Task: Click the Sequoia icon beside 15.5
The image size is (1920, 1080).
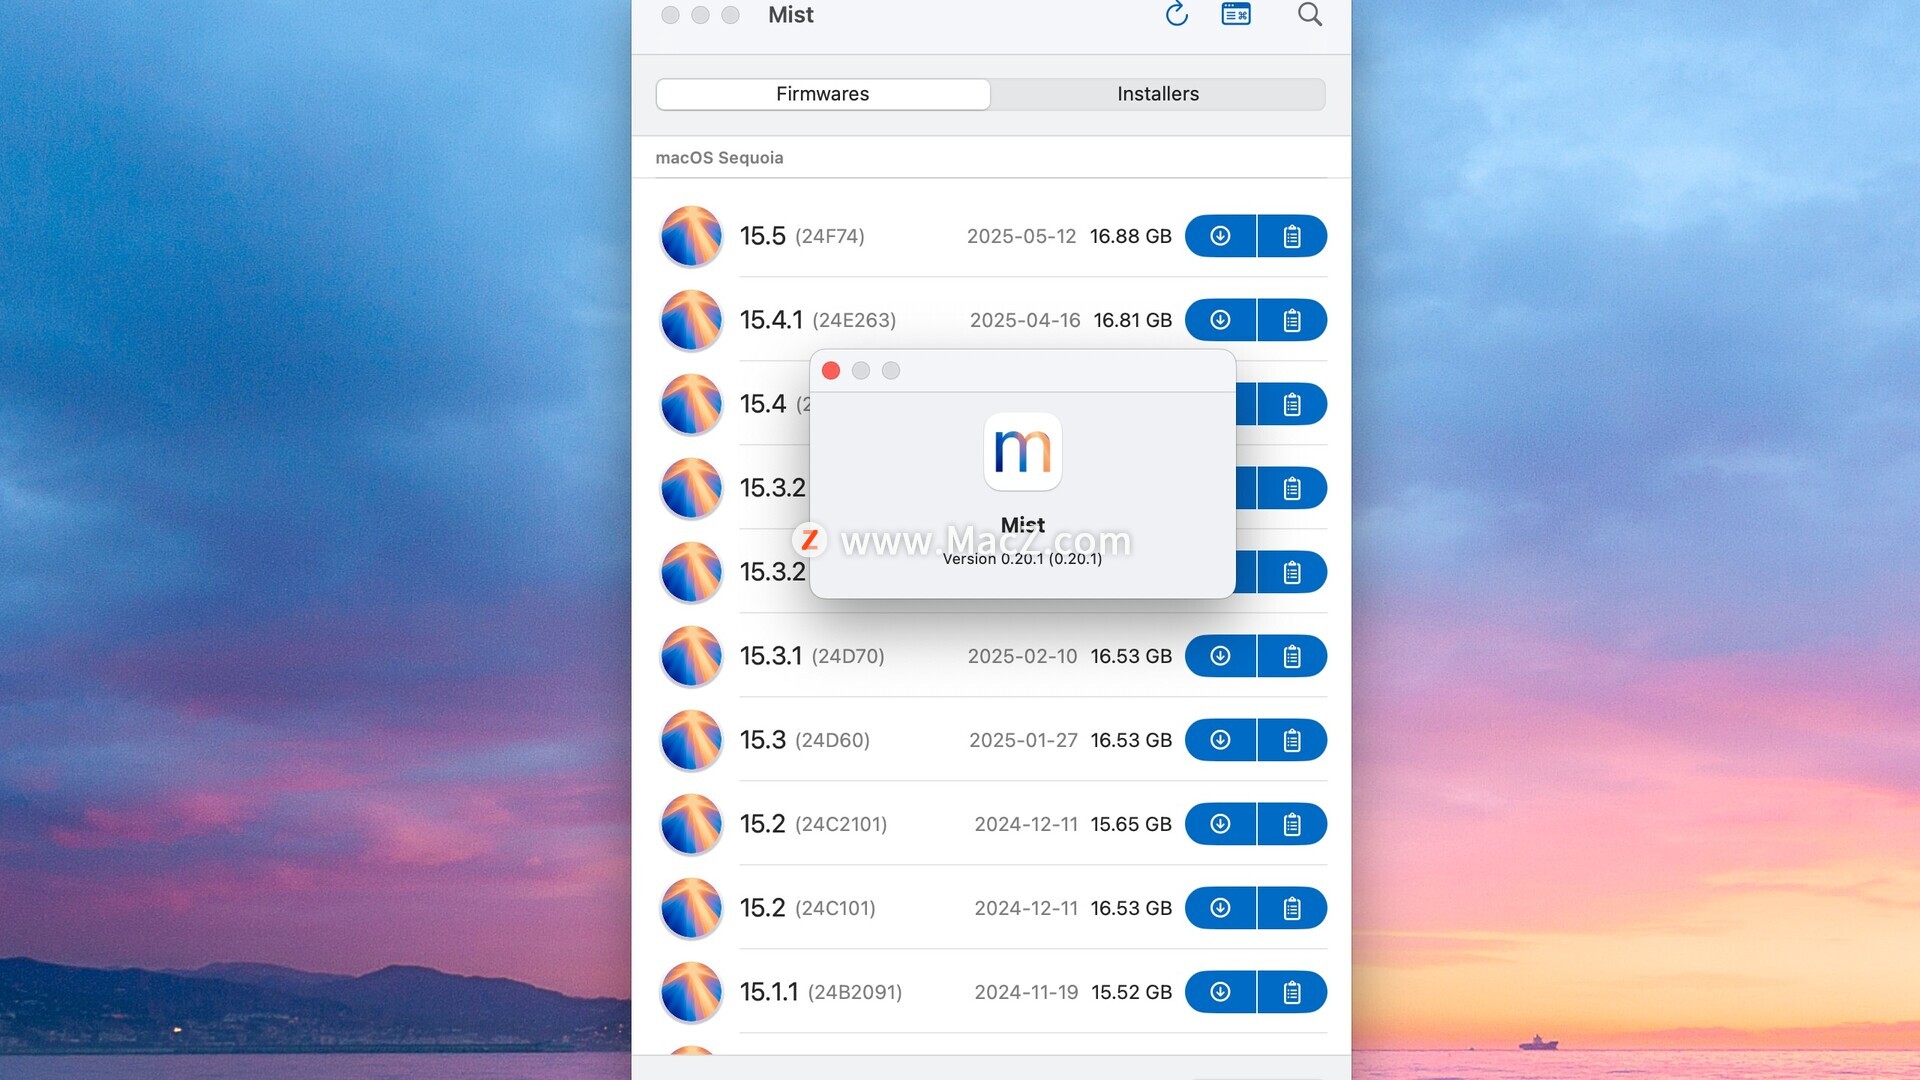Action: point(691,236)
